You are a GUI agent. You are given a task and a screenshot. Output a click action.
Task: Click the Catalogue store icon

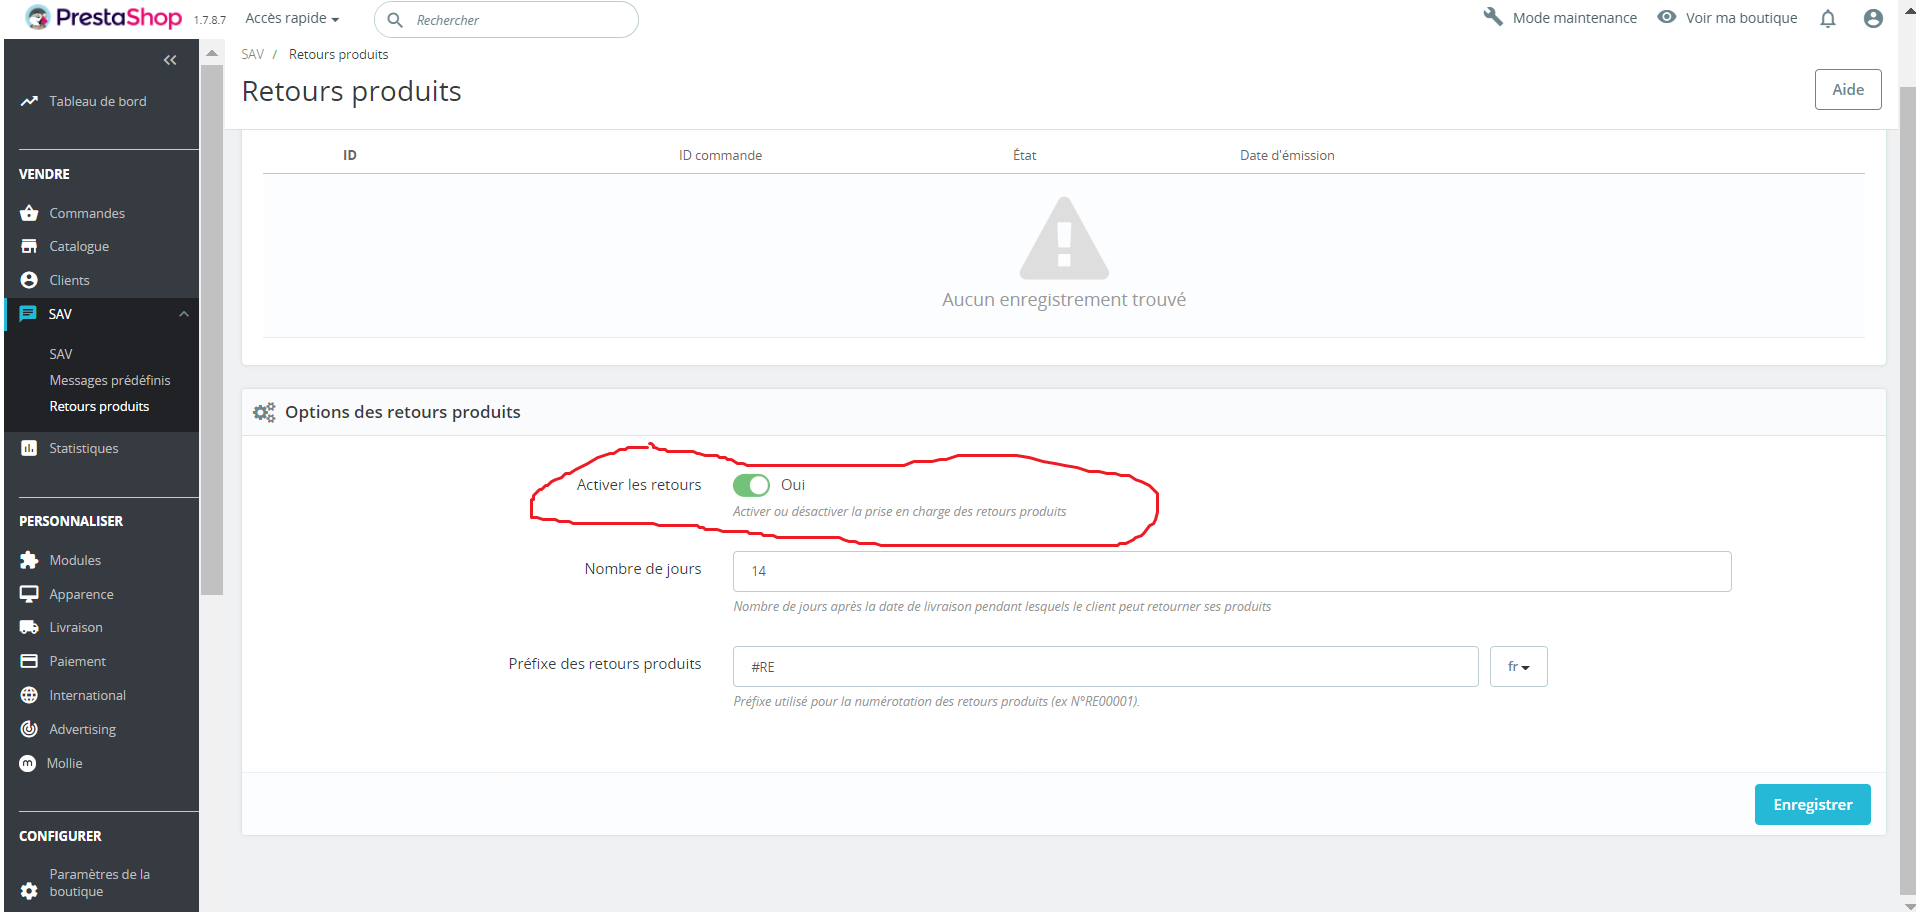tap(29, 246)
